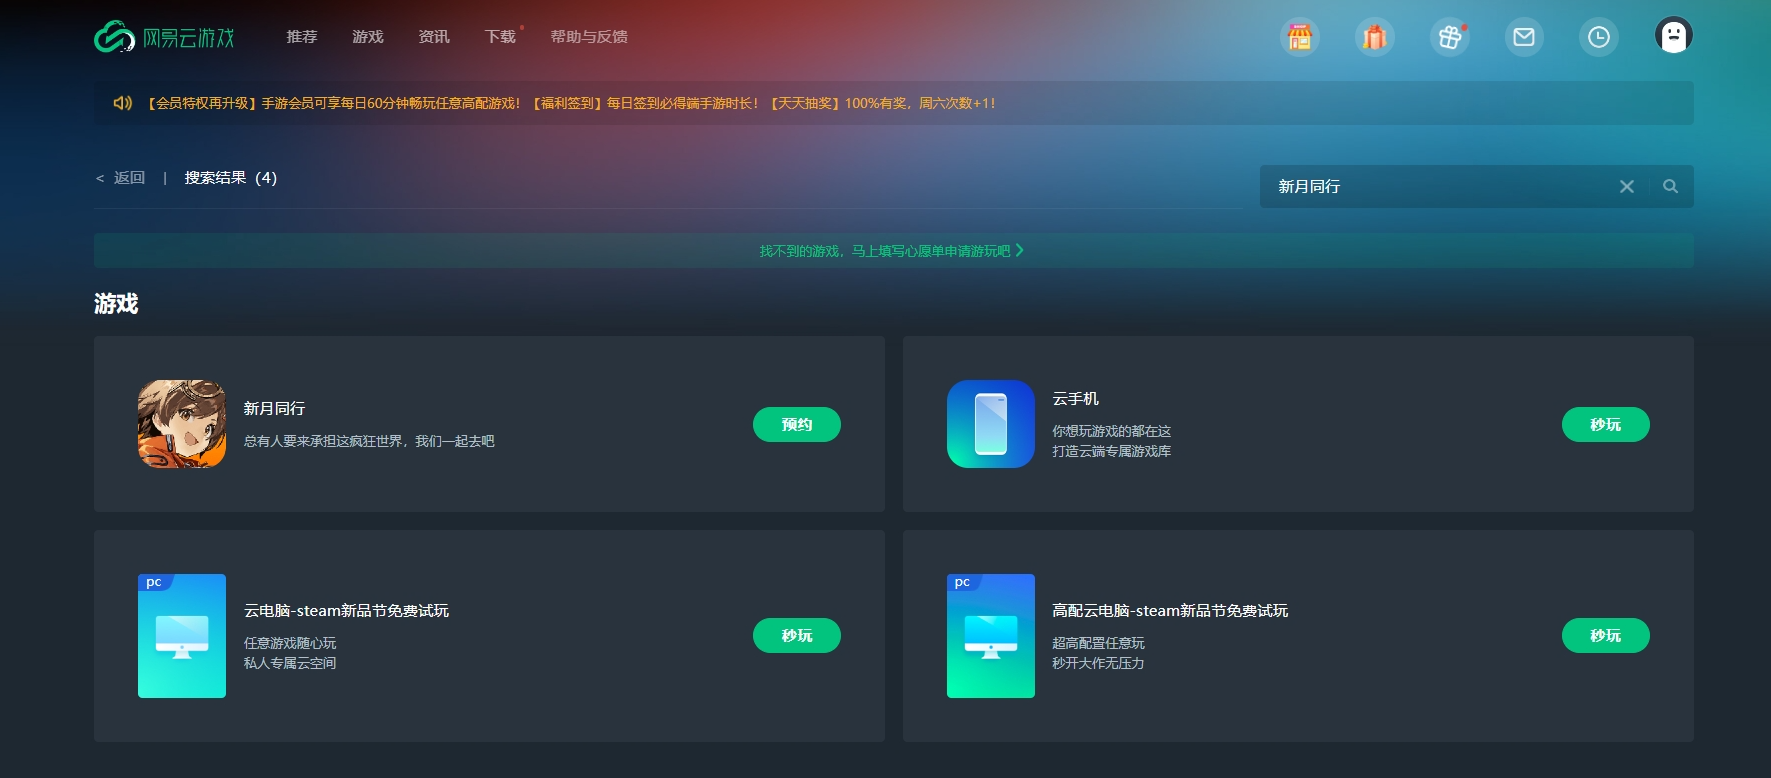Click the speaker announcement icon
Viewport: 1771px width, 778px height.
pyautogui.click(x=123, y=103)
